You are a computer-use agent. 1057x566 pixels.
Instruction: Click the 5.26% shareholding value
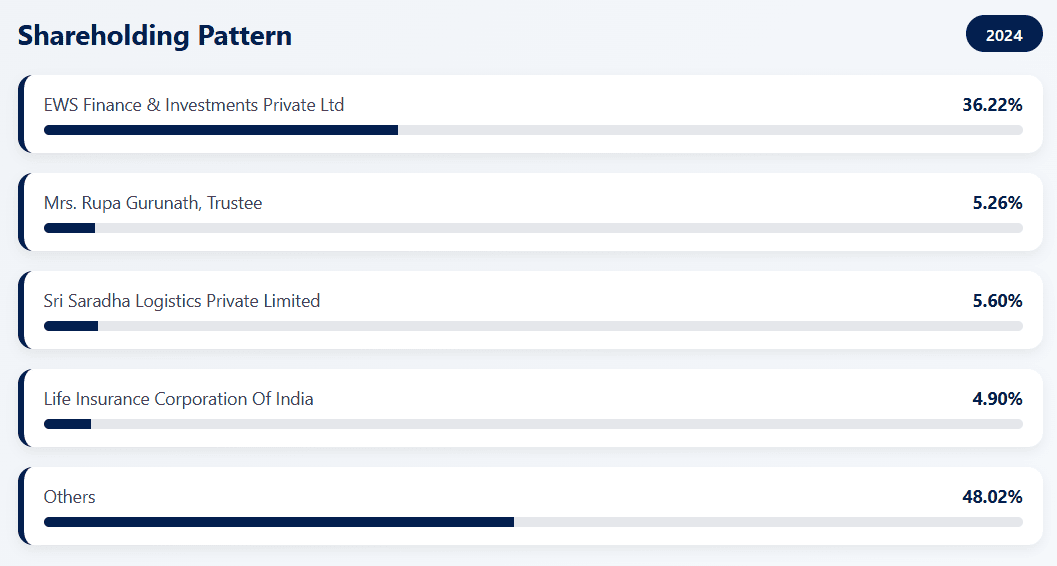(997, 203)
